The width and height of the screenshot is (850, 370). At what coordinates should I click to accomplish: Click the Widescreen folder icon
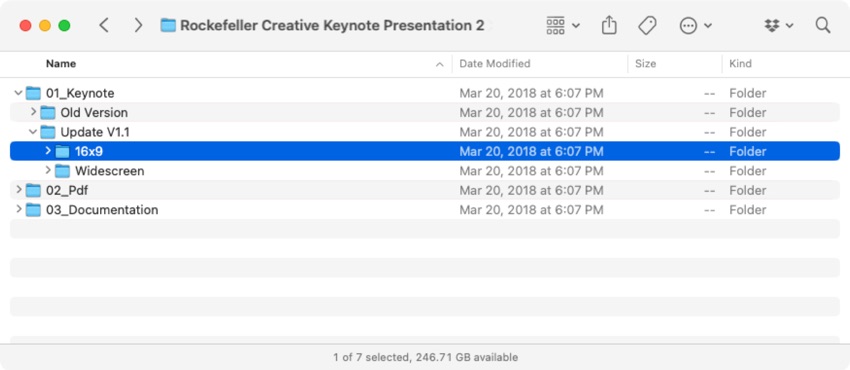click(63, 171)
